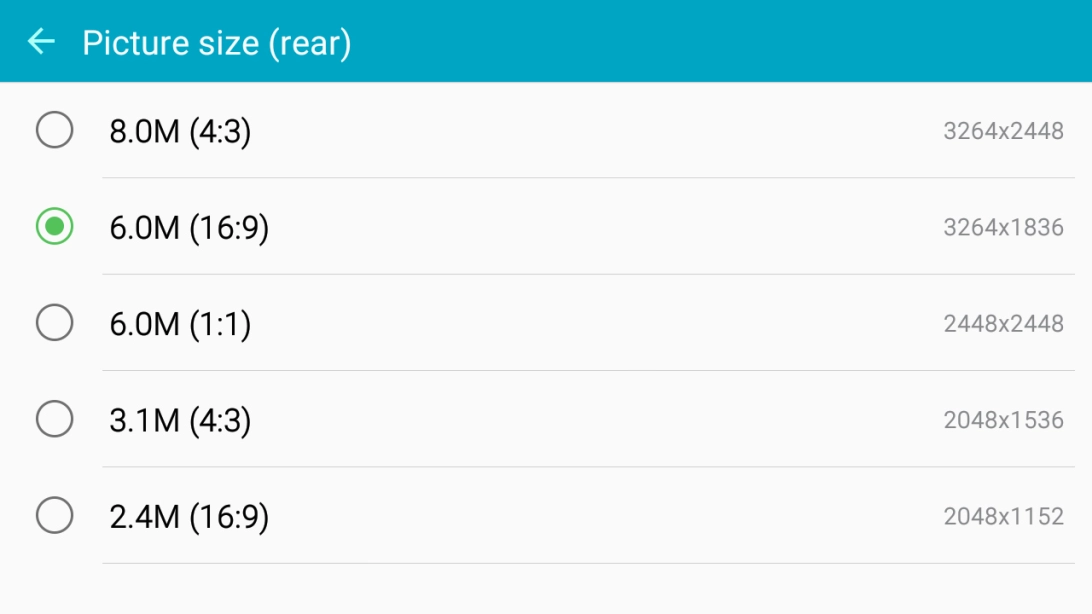Click blank space below the 2.4M option
This screenshot has height=614, width=1092.
click(x=546, y=590)
